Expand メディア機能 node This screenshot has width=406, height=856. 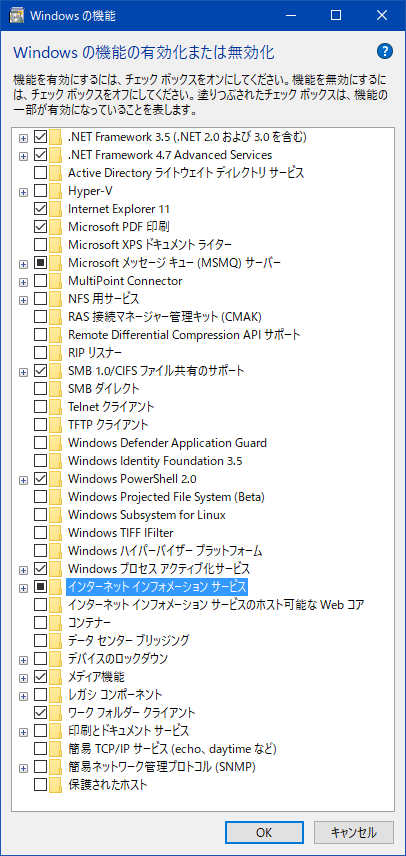click(x=23, y=679)
